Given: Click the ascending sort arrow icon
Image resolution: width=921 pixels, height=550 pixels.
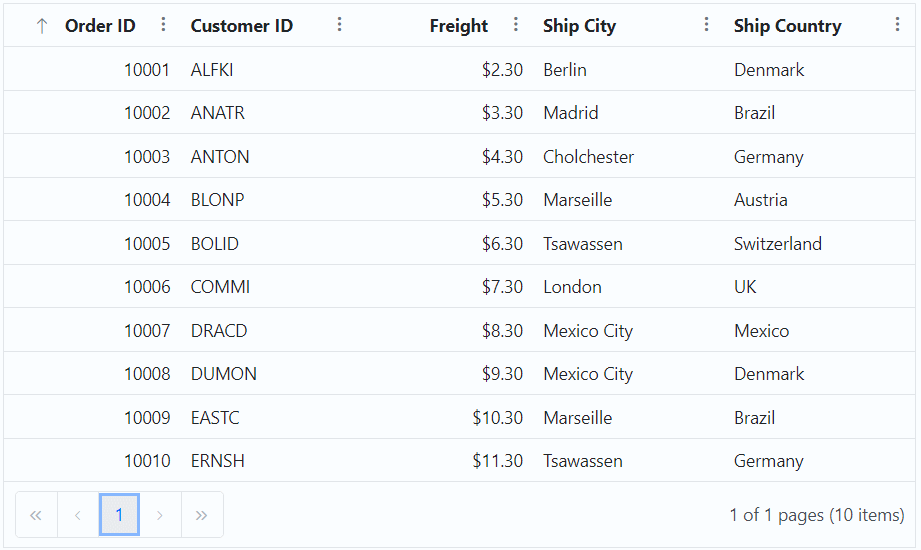Looking at the screenshot, I should (x=42, y=26).
